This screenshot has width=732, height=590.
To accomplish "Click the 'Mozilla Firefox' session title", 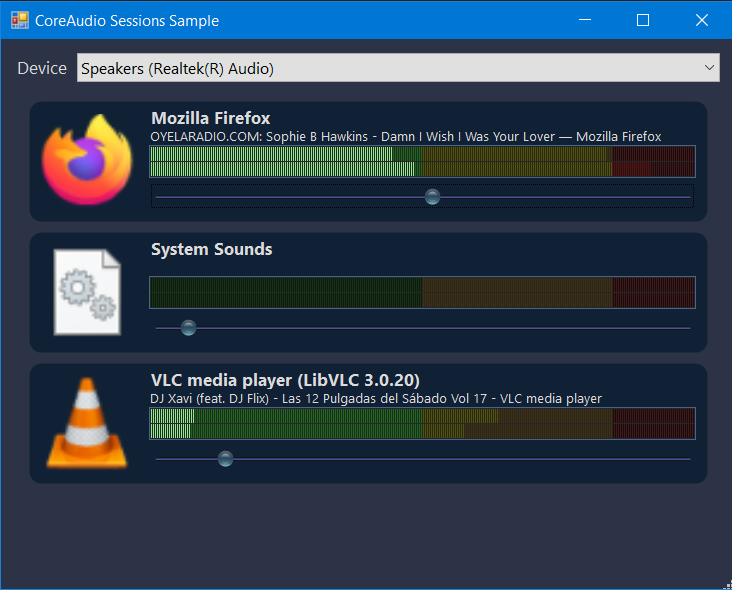I will pyautogui.click(x=211, y=118).
